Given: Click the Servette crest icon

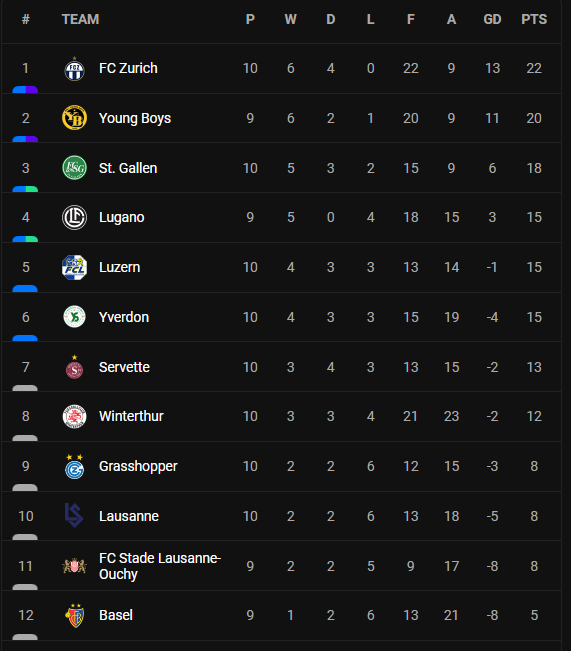Looking at the screenshot, I should click(x=74, y=367).
